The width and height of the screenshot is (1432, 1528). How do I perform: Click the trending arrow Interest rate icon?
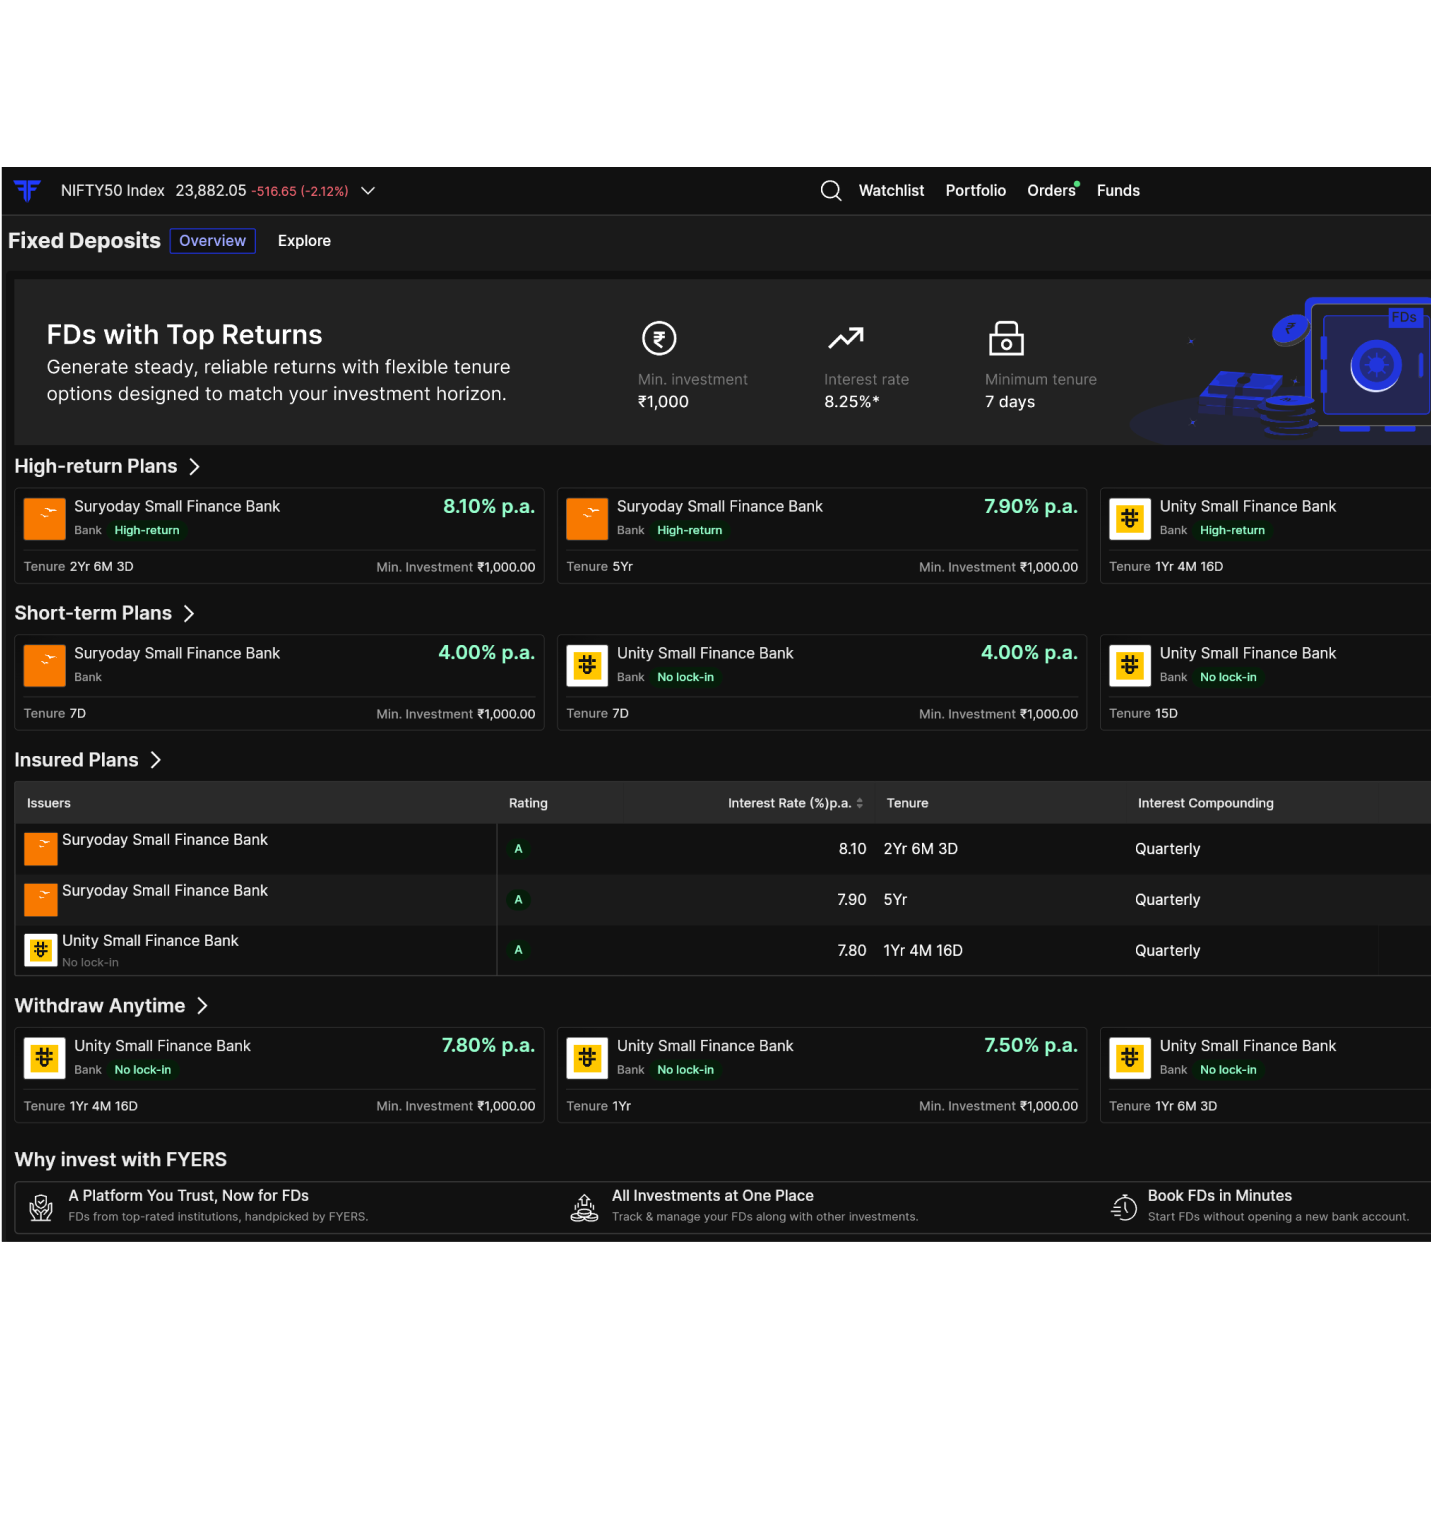846,338
